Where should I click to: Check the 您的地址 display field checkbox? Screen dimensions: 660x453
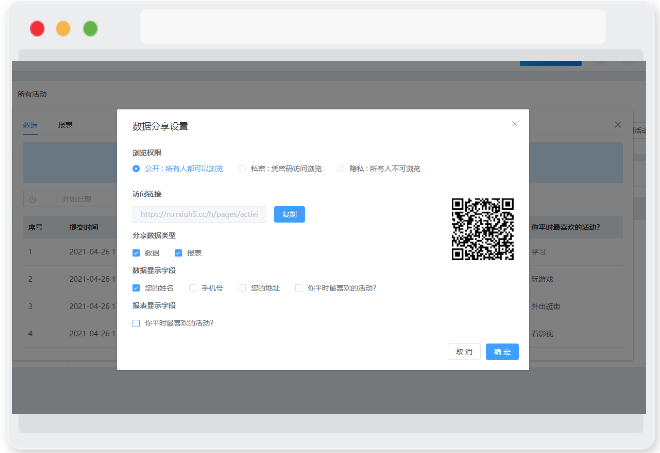(242, 288)
